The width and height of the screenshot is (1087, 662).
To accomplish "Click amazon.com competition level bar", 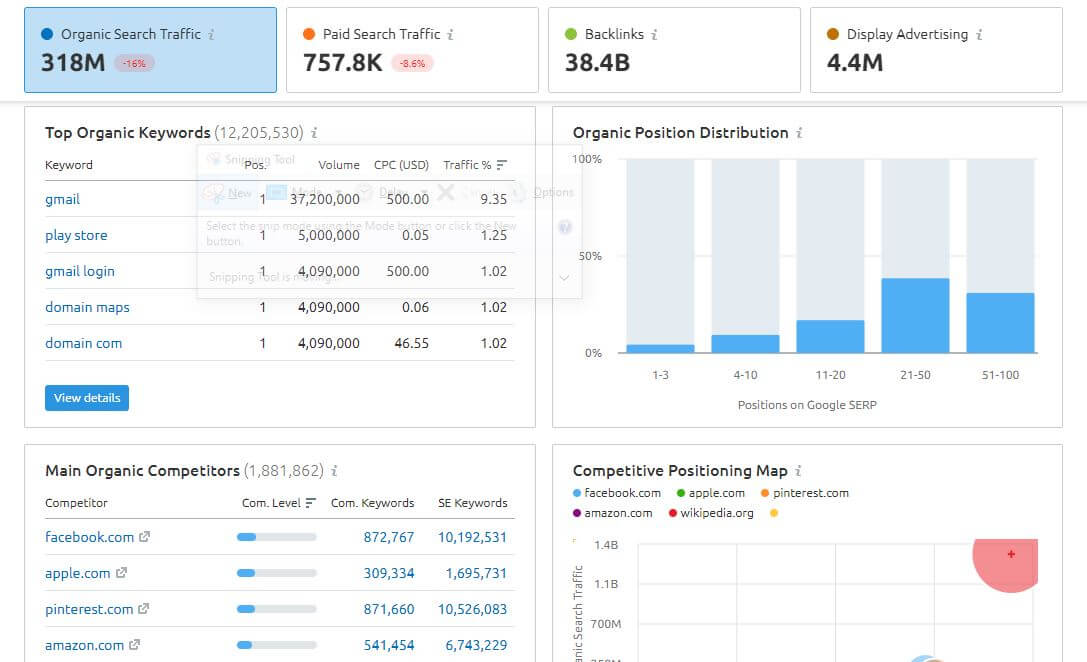I will coord(277,645).
